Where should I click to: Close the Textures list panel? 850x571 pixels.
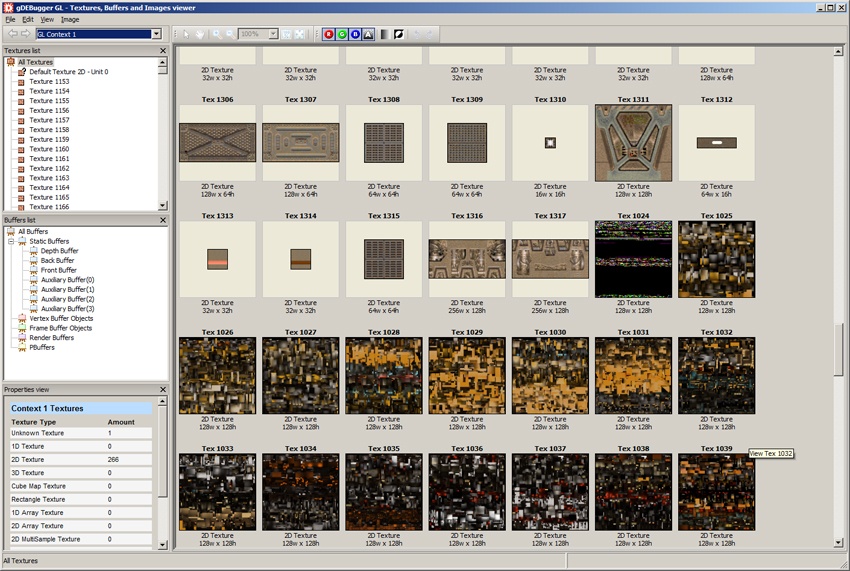[163, 49]
